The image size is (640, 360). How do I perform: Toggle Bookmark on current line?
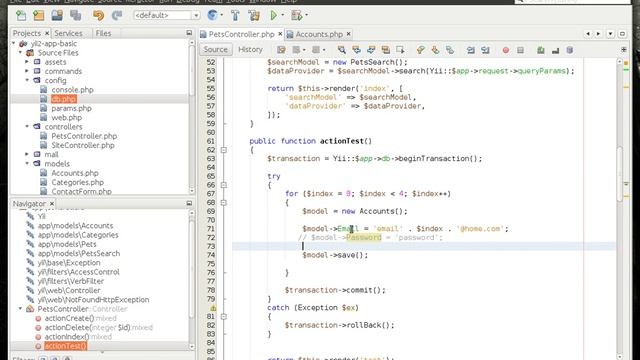click(x=450, y=50)
